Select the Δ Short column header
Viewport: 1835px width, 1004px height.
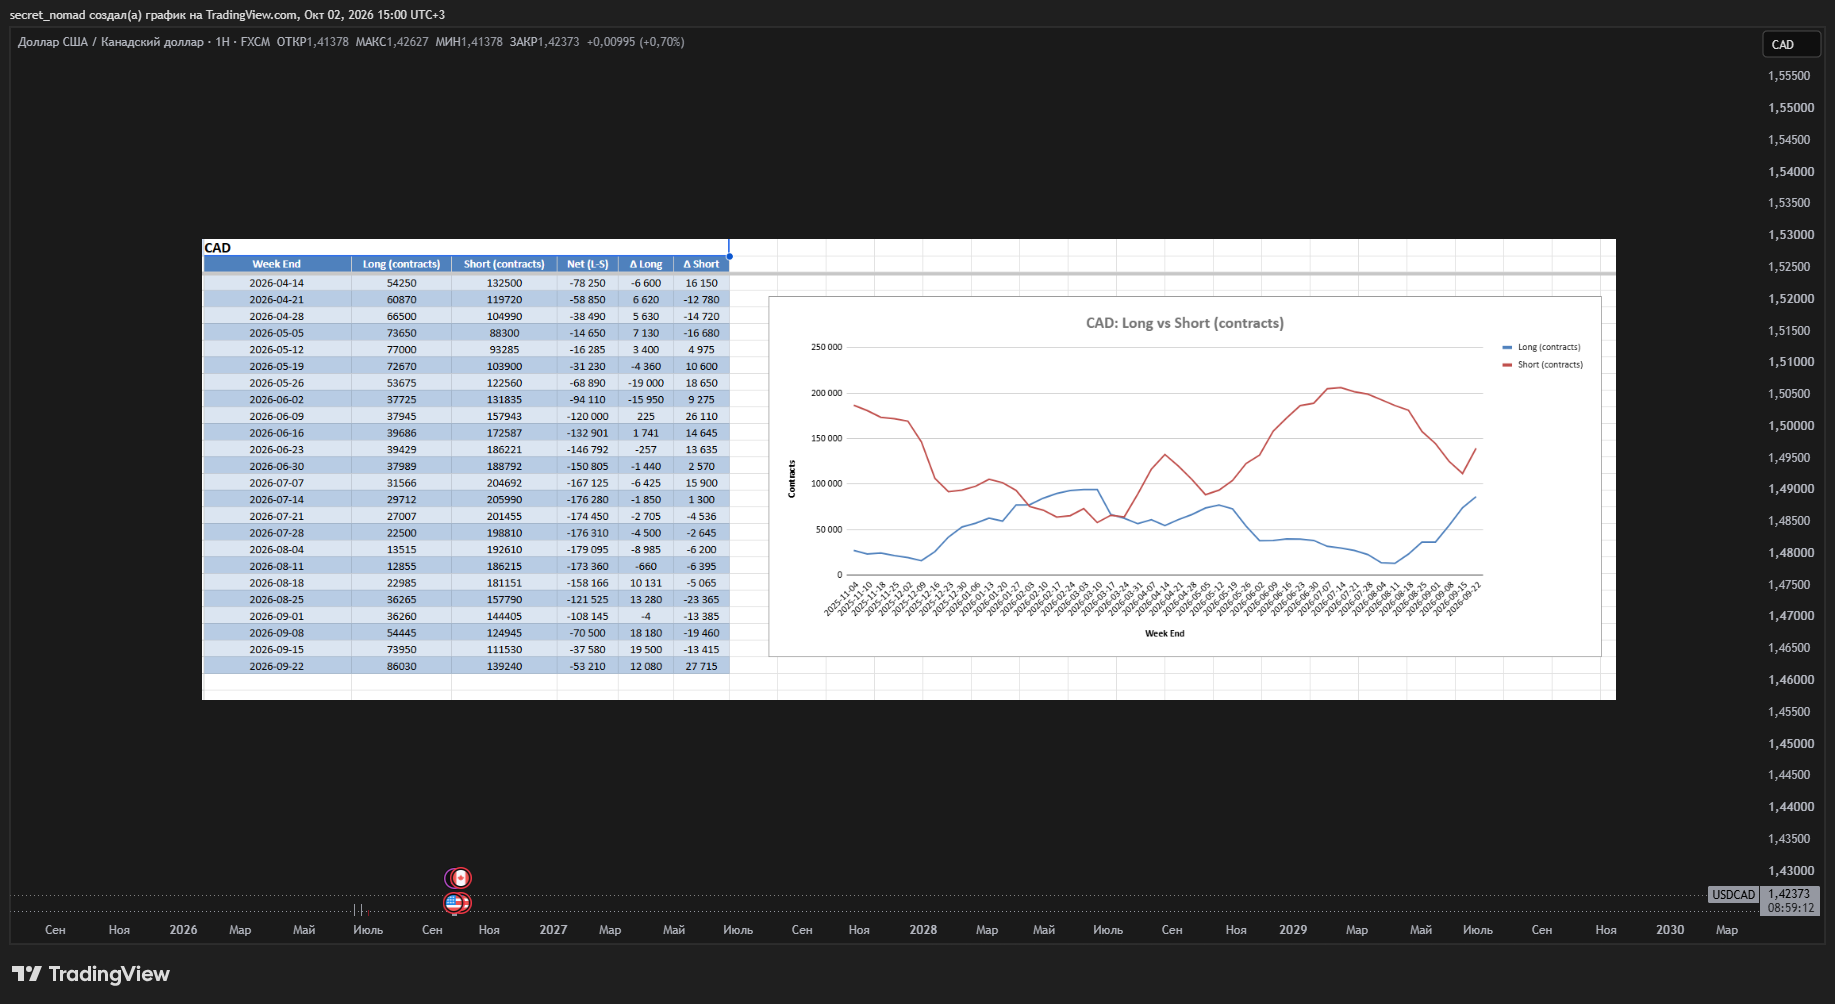702,264
